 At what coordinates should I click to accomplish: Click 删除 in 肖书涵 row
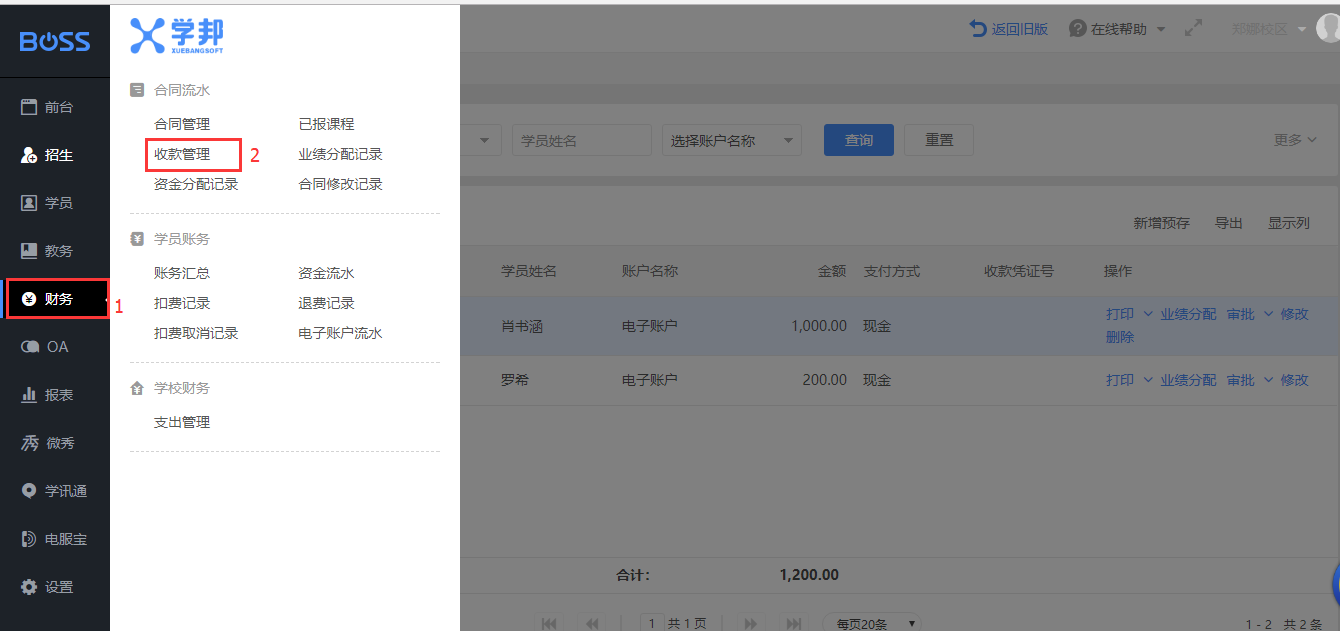pyautogui.click(x=1120, y=337)
